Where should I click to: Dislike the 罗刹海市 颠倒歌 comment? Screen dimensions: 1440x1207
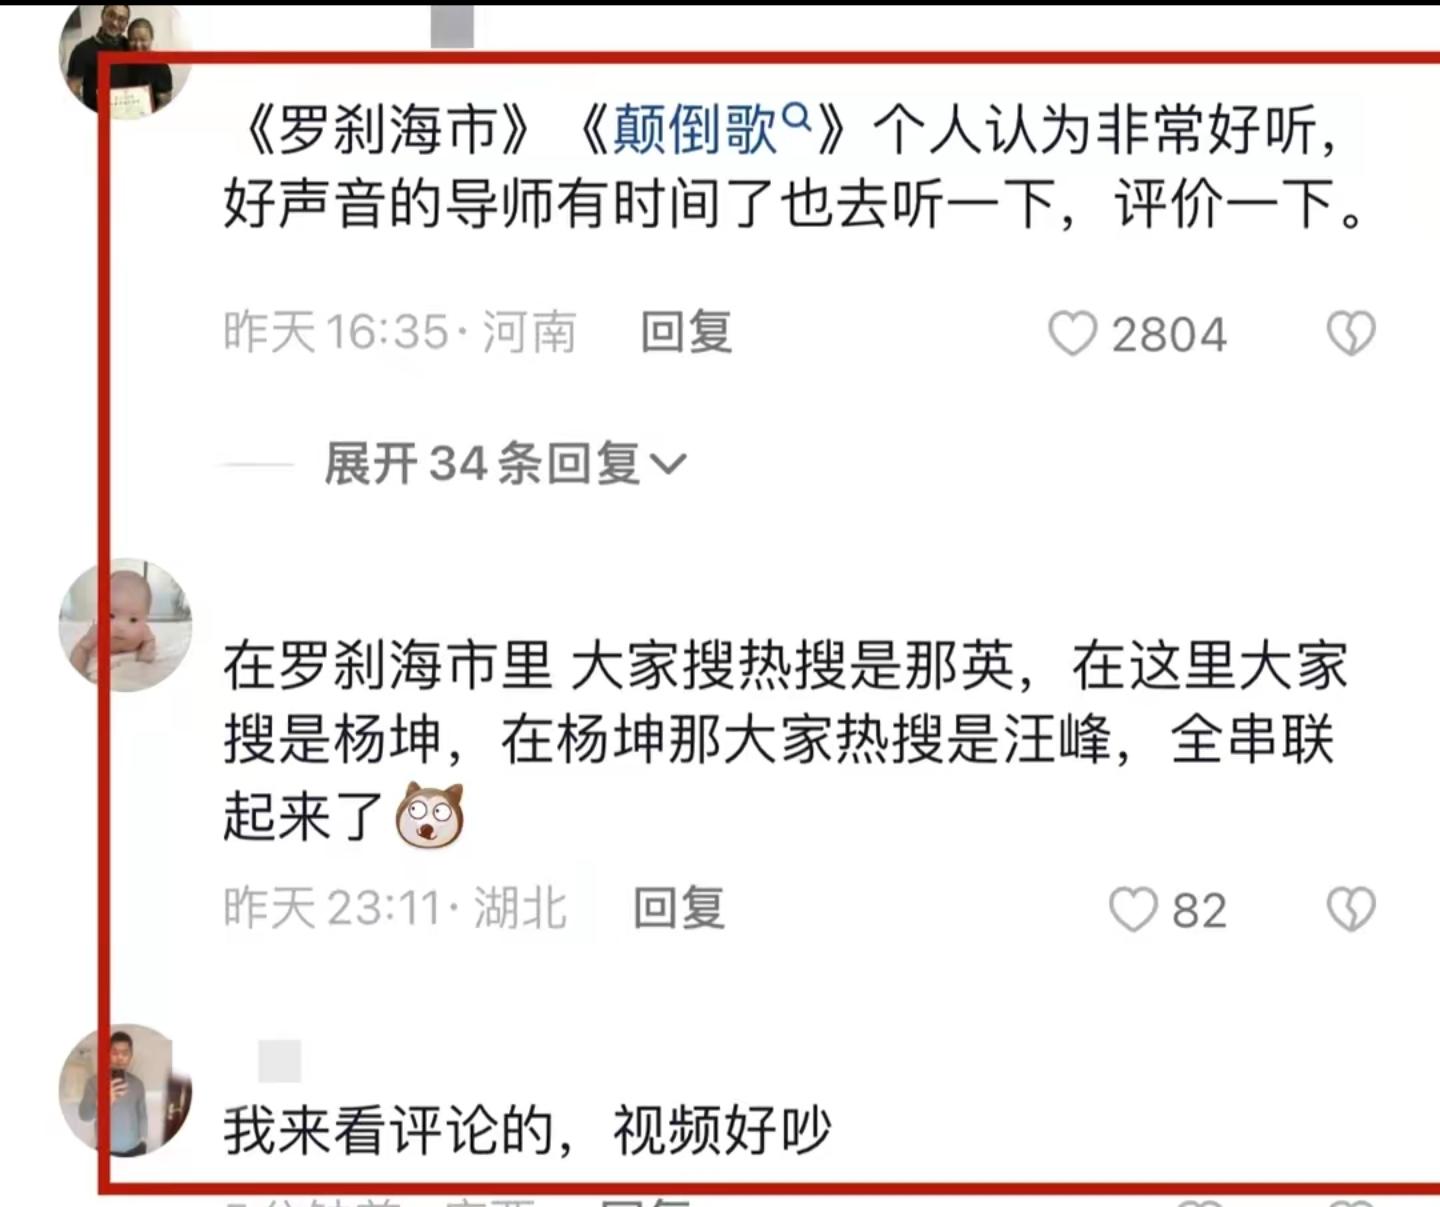pos(1351,334)
